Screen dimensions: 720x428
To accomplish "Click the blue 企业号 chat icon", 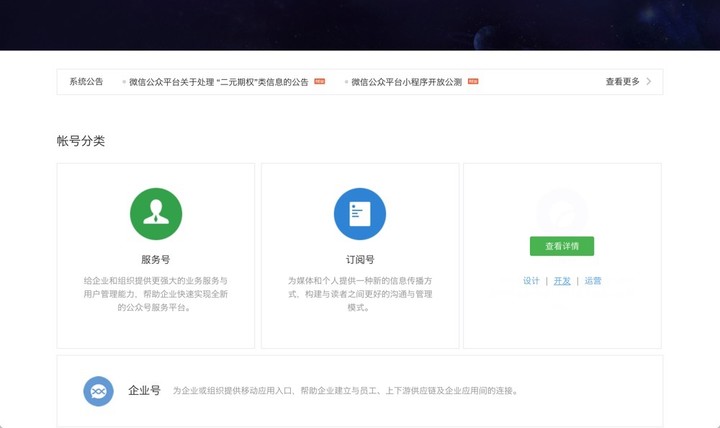I will point(98,391).
